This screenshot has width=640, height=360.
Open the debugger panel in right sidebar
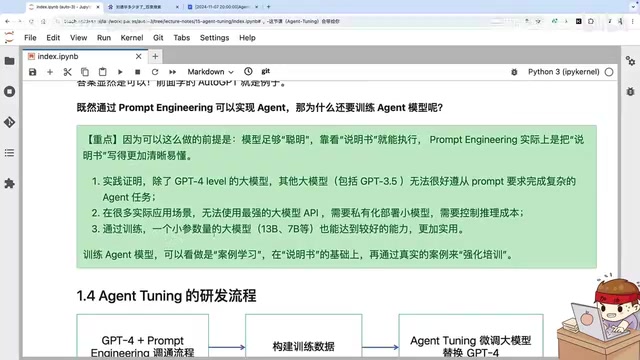coord(630,91)
